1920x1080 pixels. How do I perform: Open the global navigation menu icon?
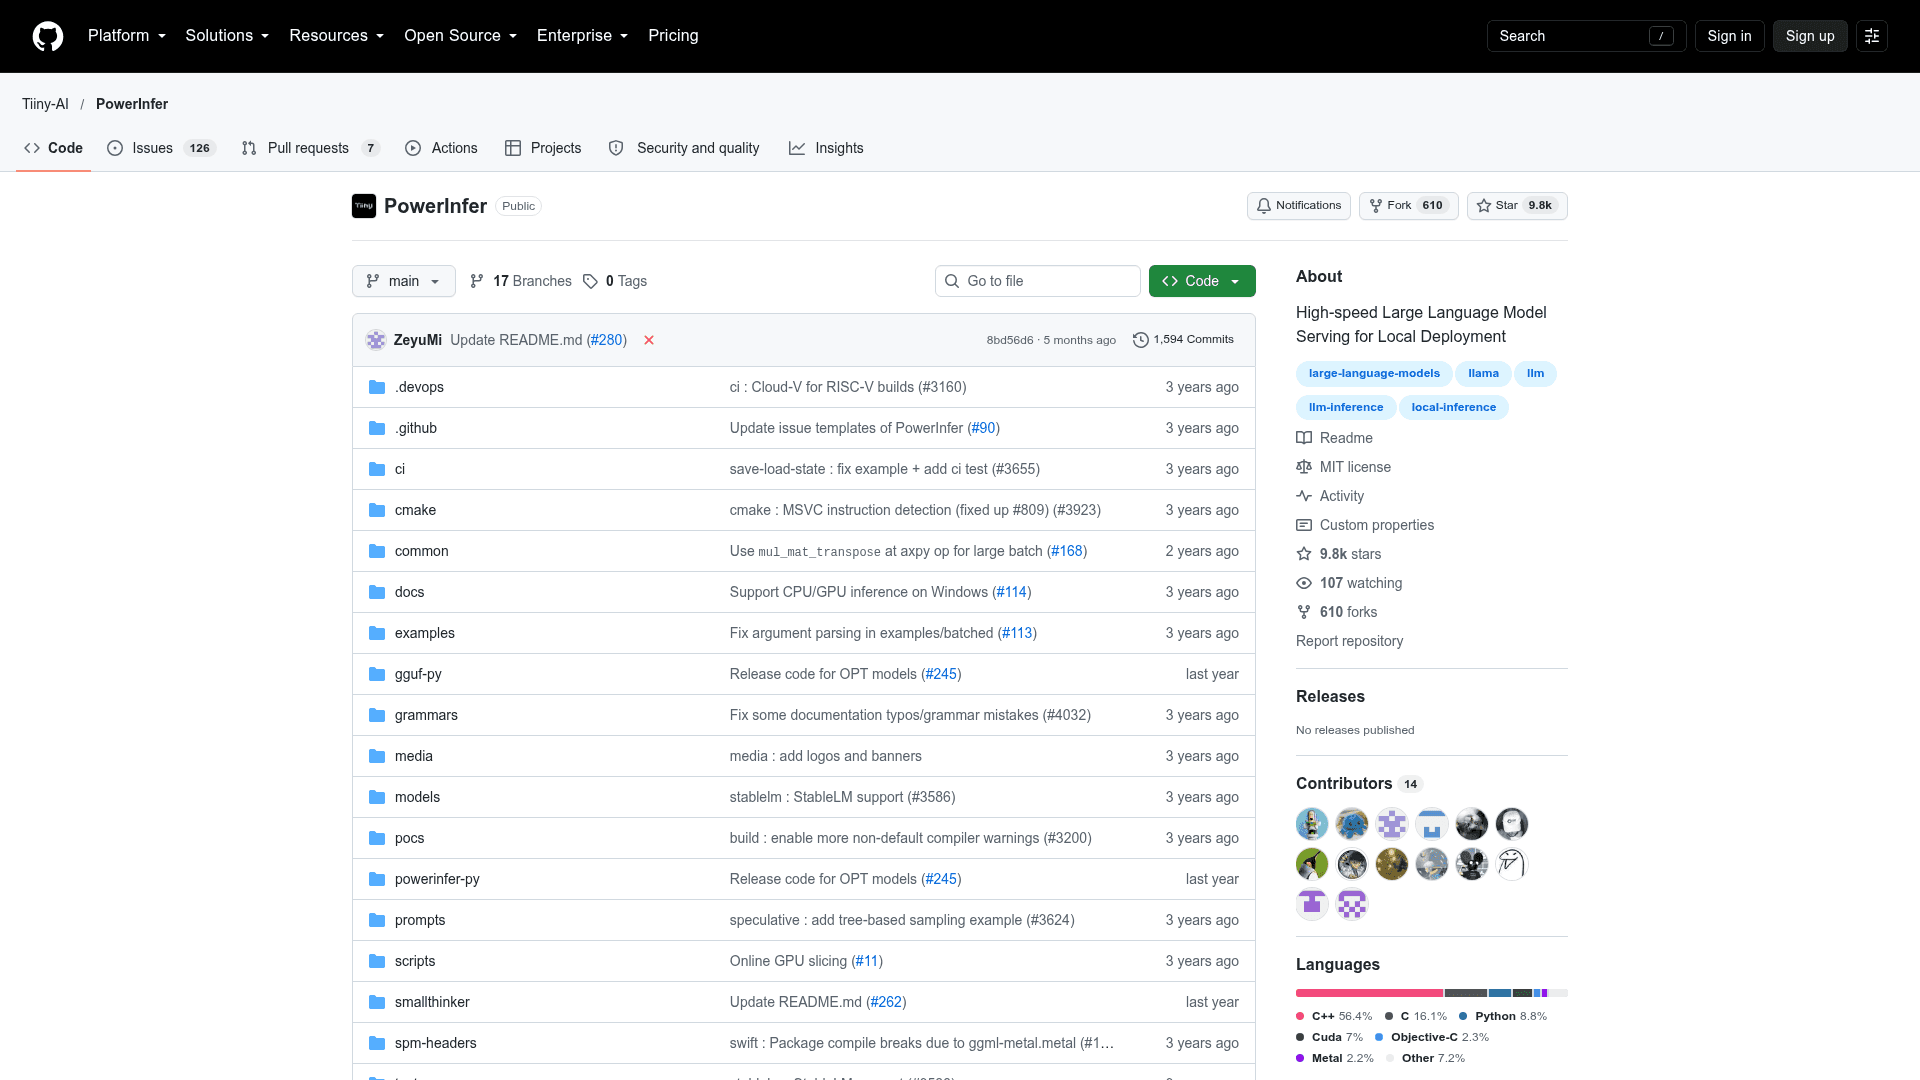point(1872,36)
